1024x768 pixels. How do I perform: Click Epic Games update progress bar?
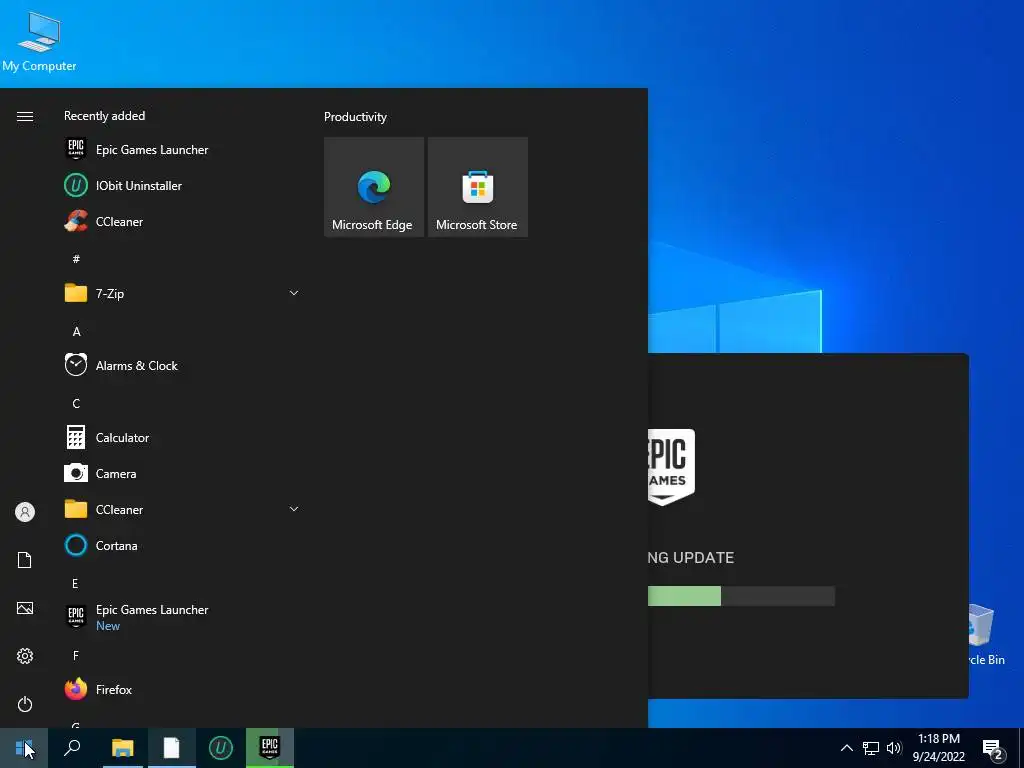[741, 596]
